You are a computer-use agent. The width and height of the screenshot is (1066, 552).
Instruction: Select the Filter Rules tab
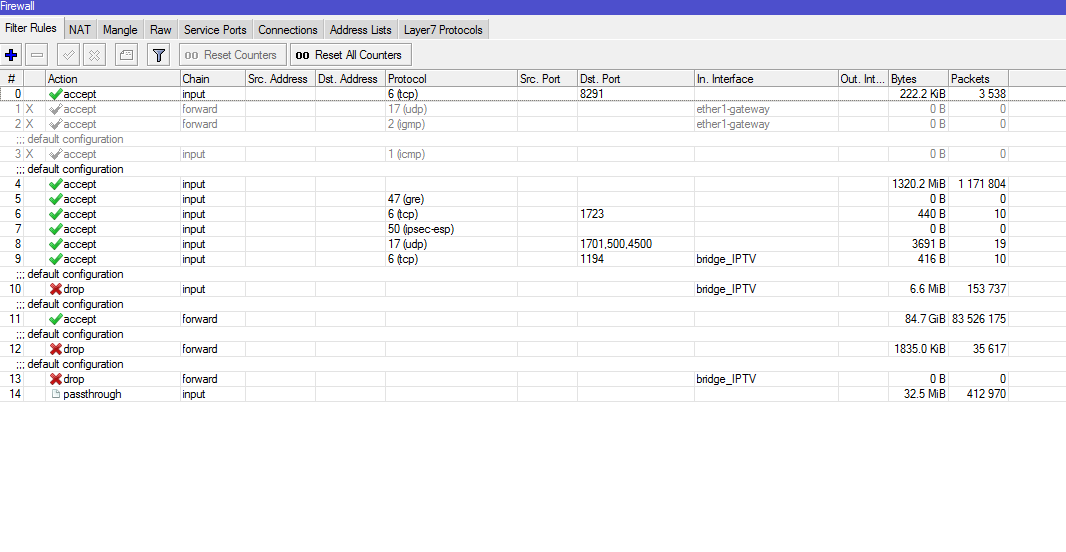31,29
